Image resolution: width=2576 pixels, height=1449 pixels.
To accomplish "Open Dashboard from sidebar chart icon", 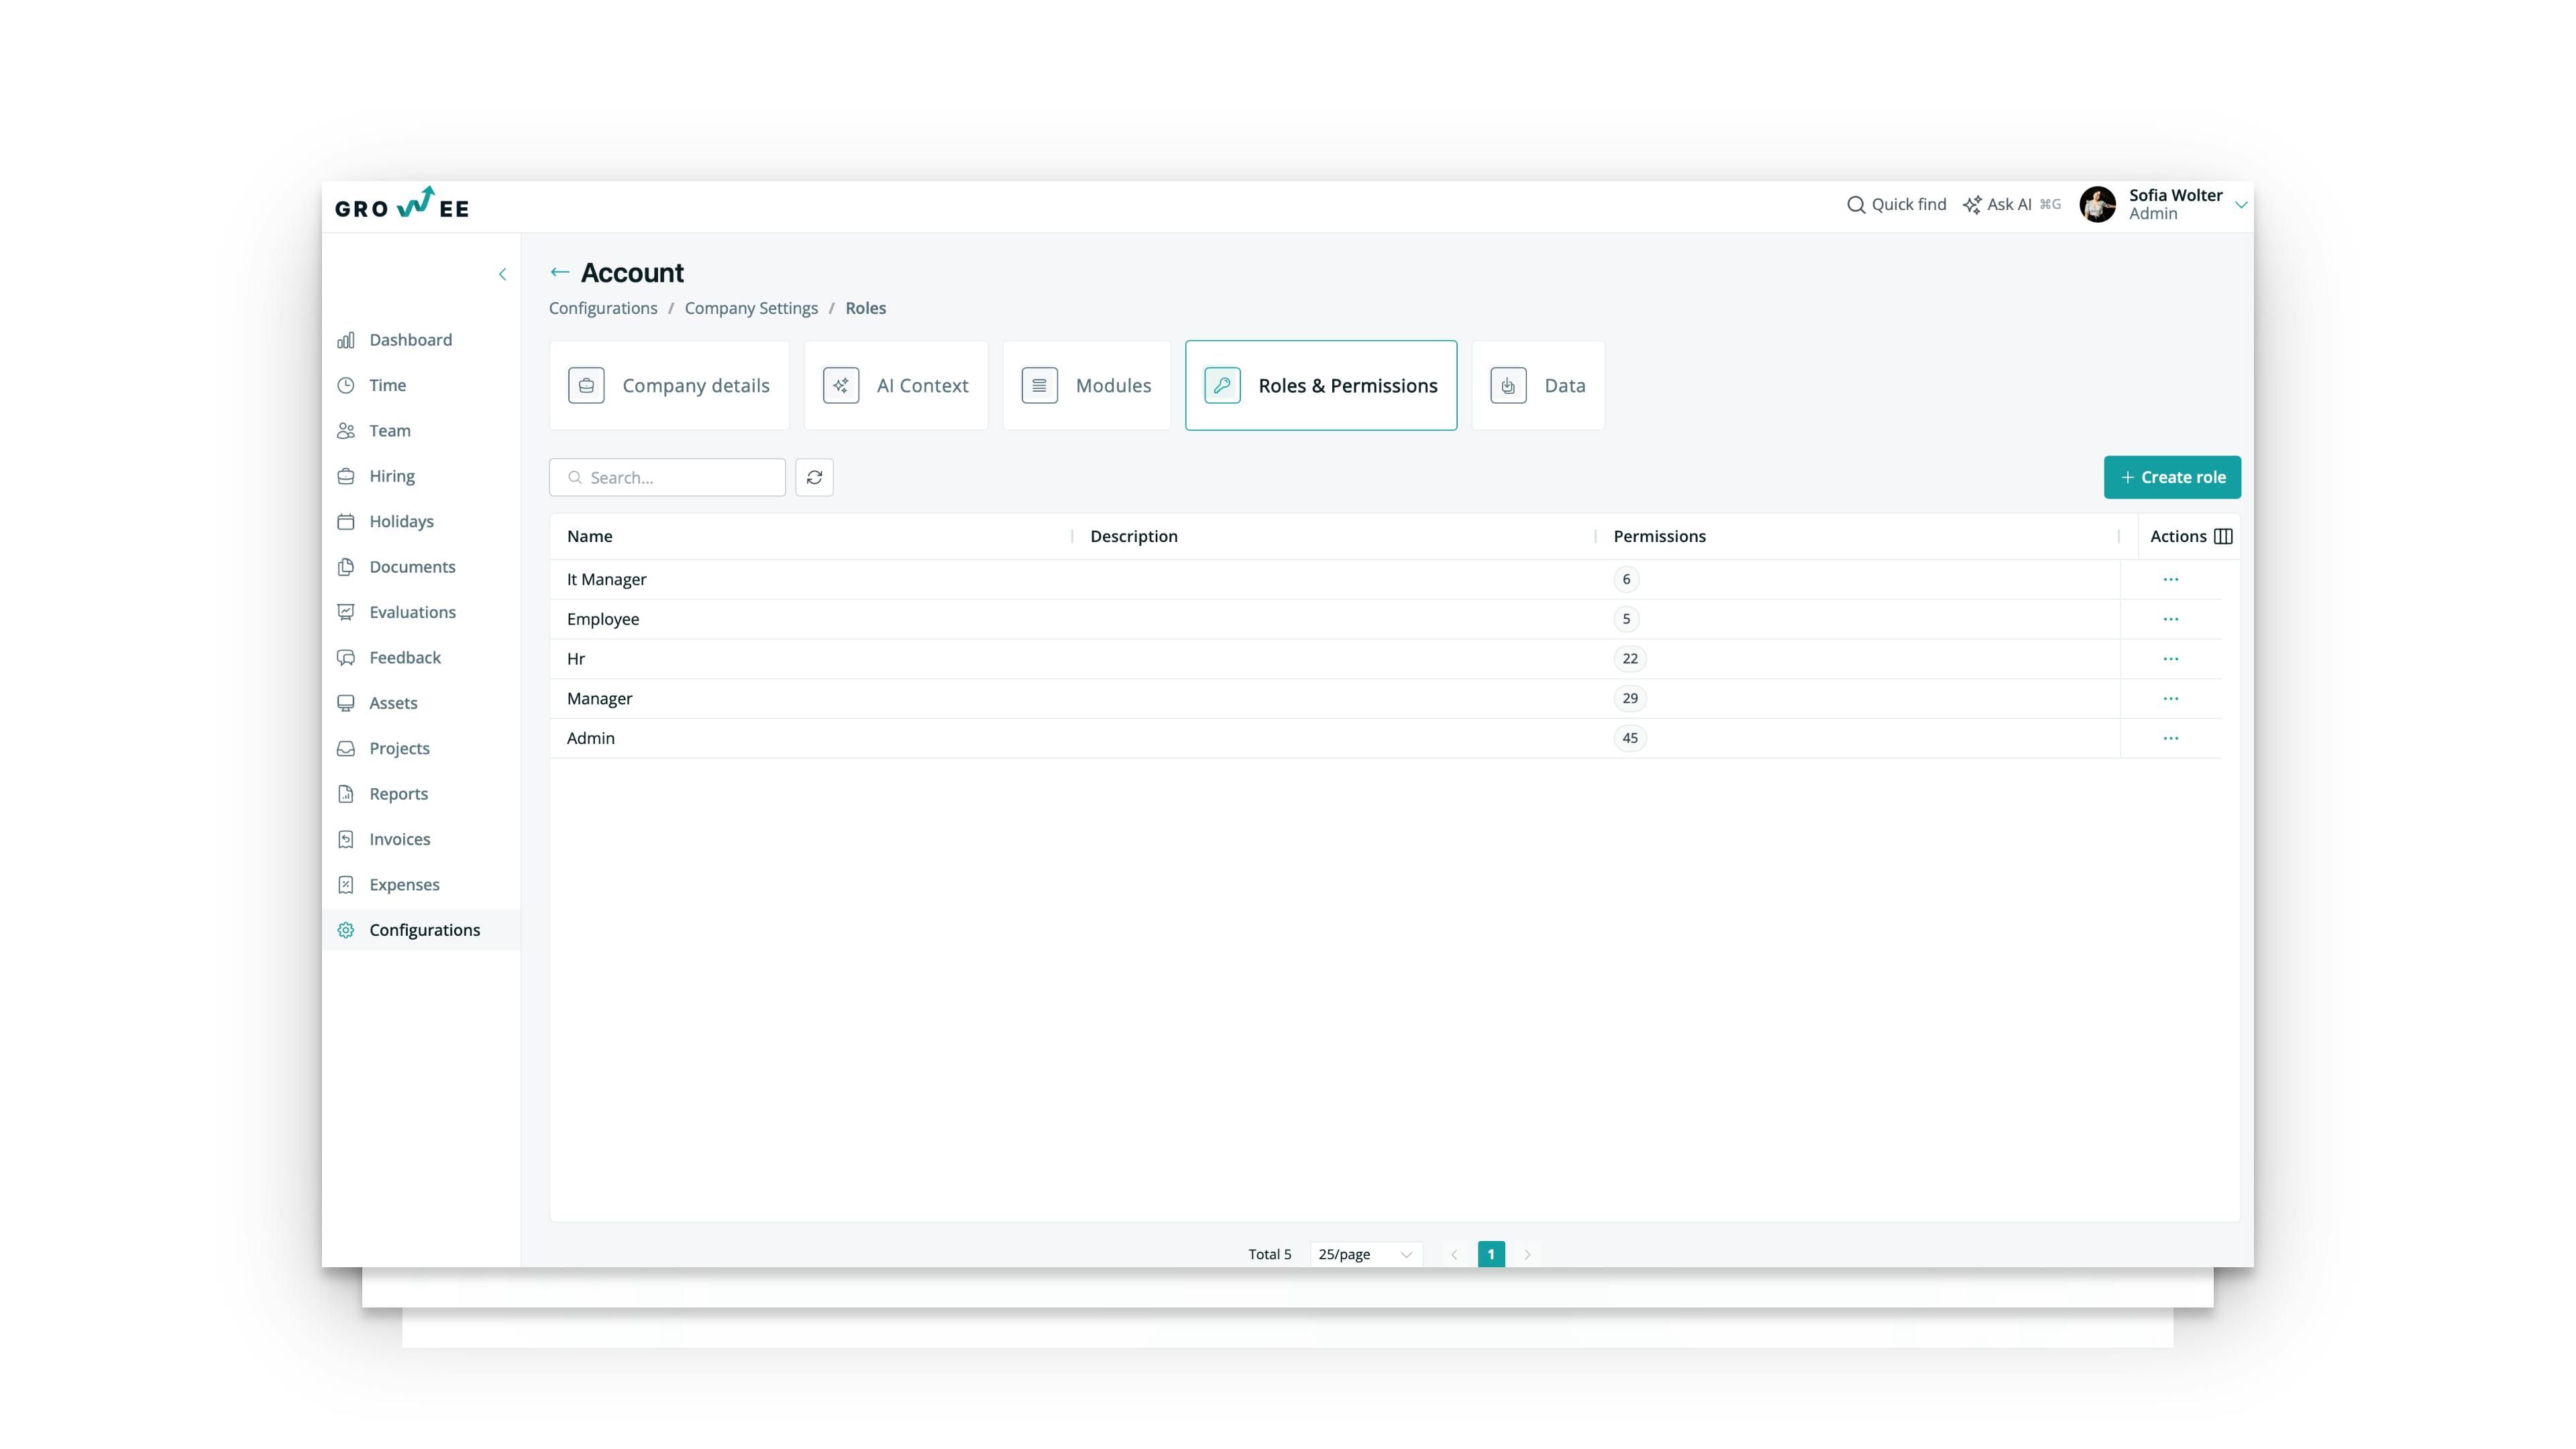I will [346, 340].
